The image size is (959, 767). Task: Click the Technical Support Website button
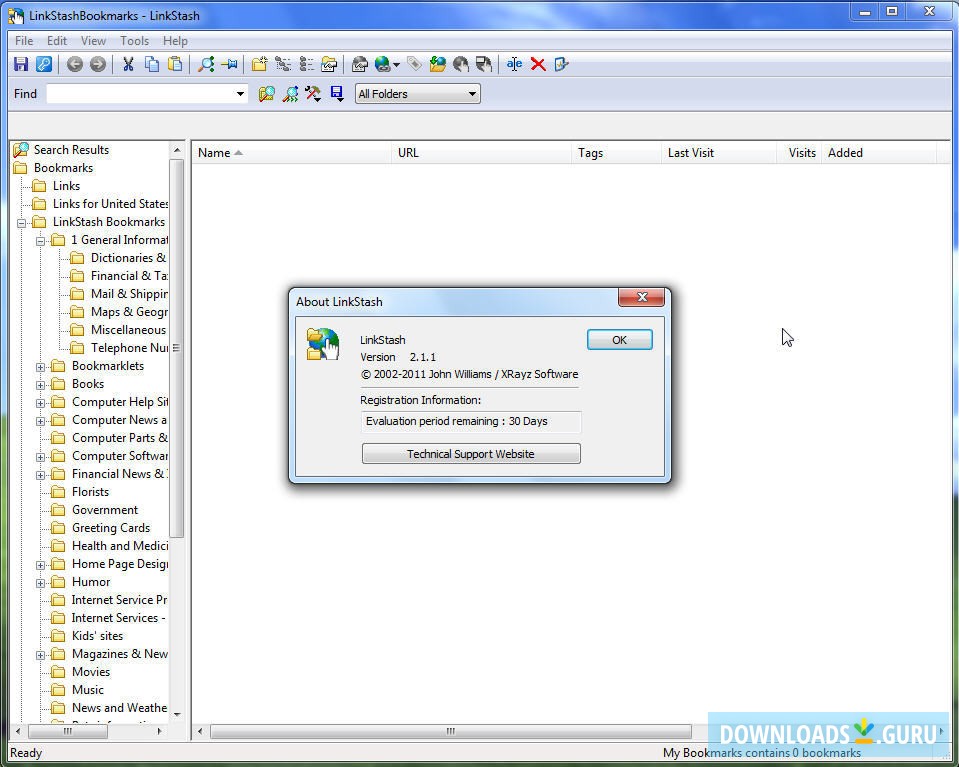(471, 454)
